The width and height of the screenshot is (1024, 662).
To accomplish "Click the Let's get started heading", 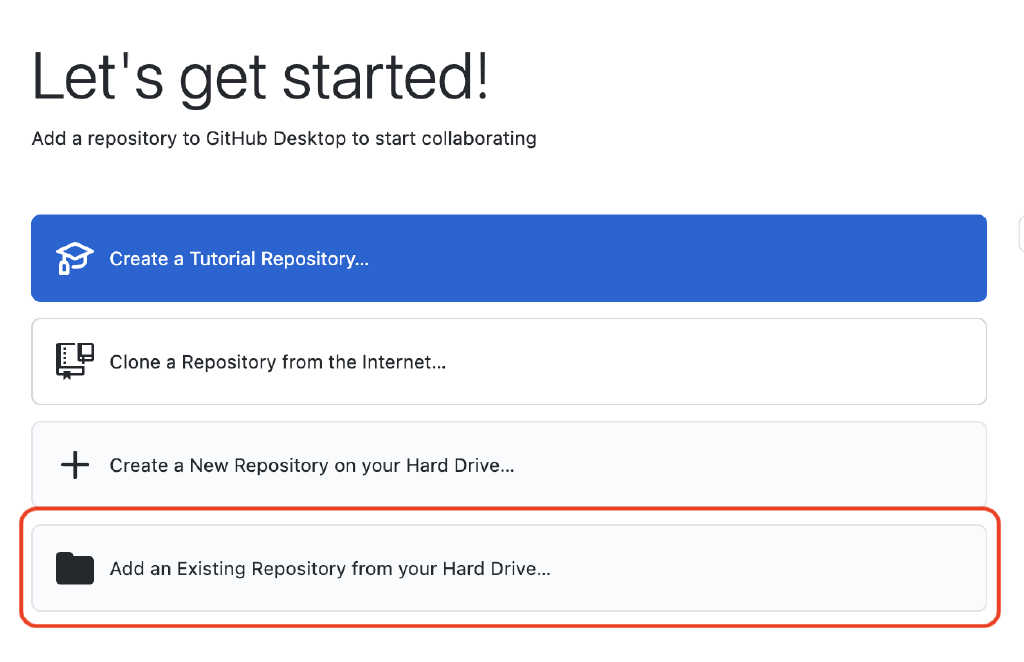I will coord(260,76).
